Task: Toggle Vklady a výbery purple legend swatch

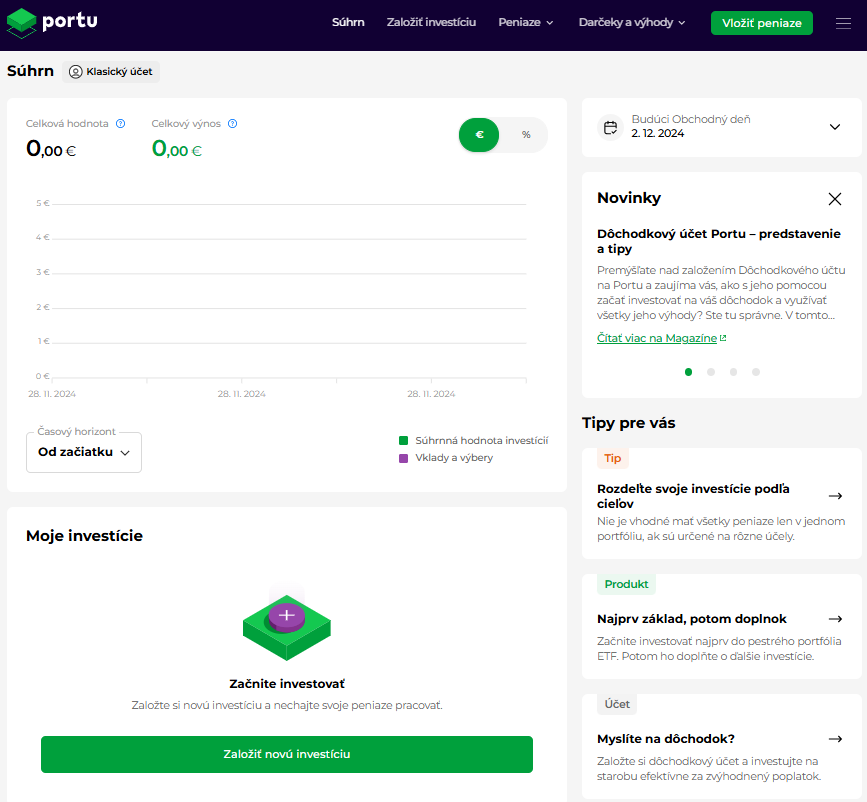Action: click(404, 458)
